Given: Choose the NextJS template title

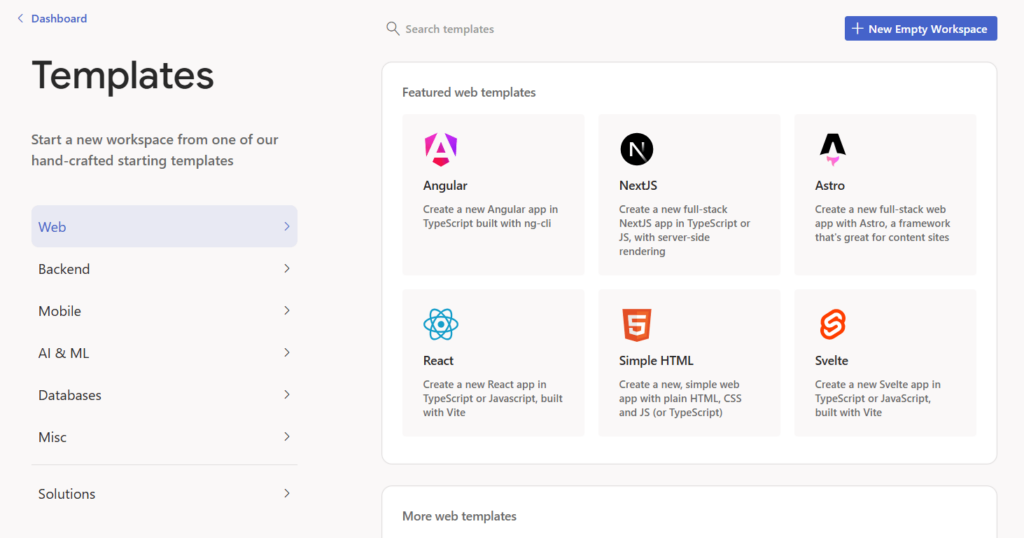Looking at the screenshot, I should pos(638,185).
